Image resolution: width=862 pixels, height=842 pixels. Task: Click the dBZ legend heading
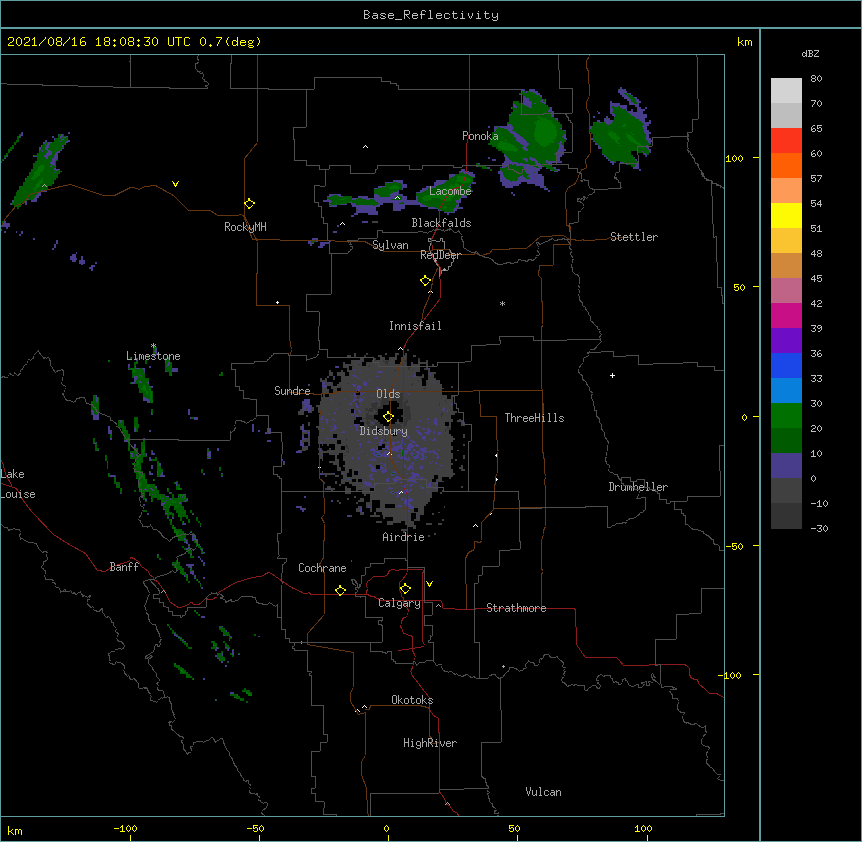point(810,53)
